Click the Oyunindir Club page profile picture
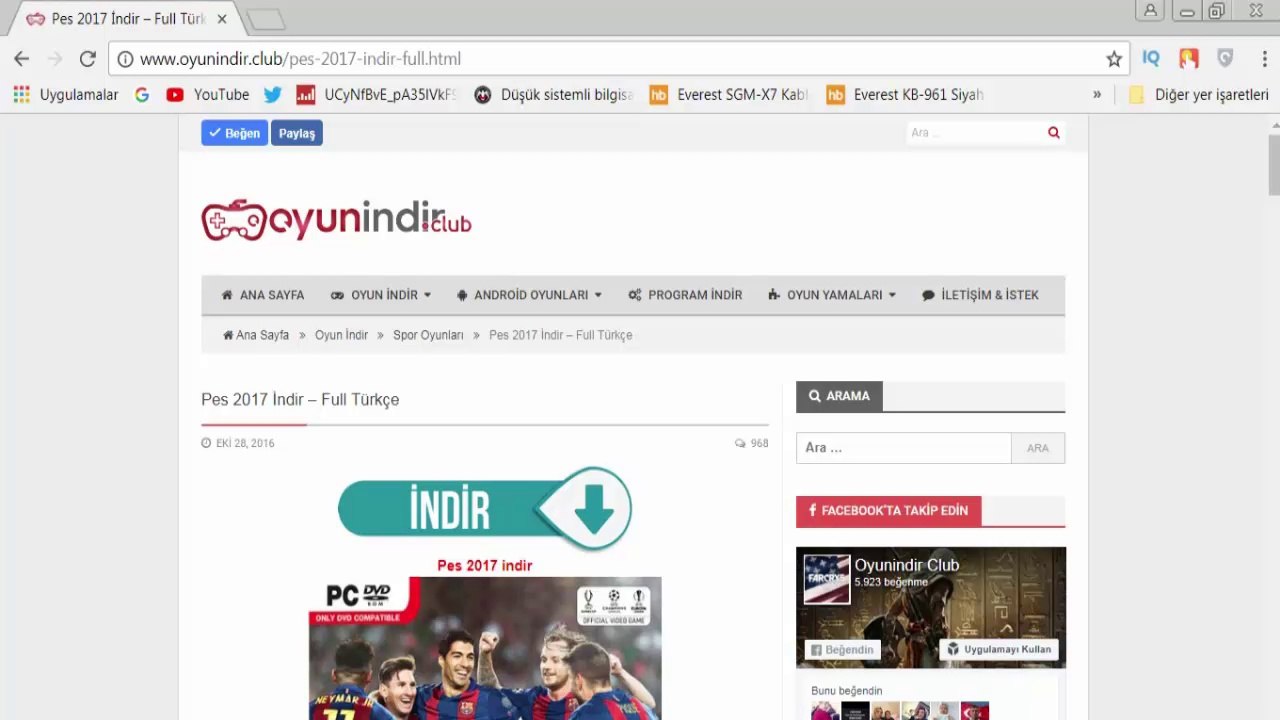The height and width of the screenshot is (720, 1280). [827, 580]
